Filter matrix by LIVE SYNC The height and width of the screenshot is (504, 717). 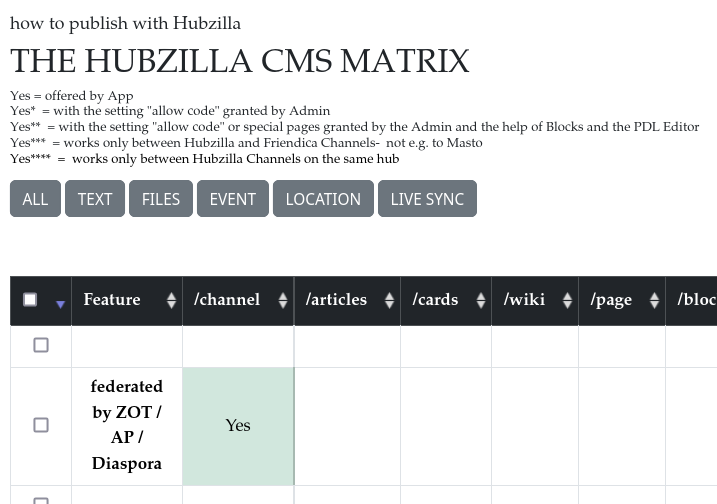point(427,199)
